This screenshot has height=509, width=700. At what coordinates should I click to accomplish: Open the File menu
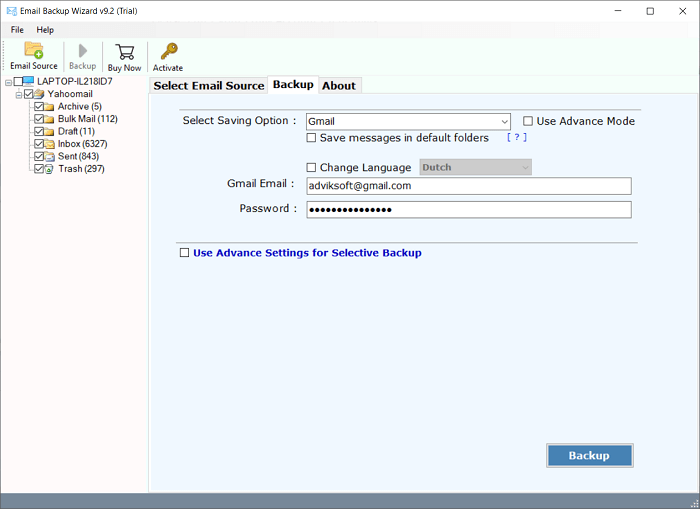coord(17,30)
